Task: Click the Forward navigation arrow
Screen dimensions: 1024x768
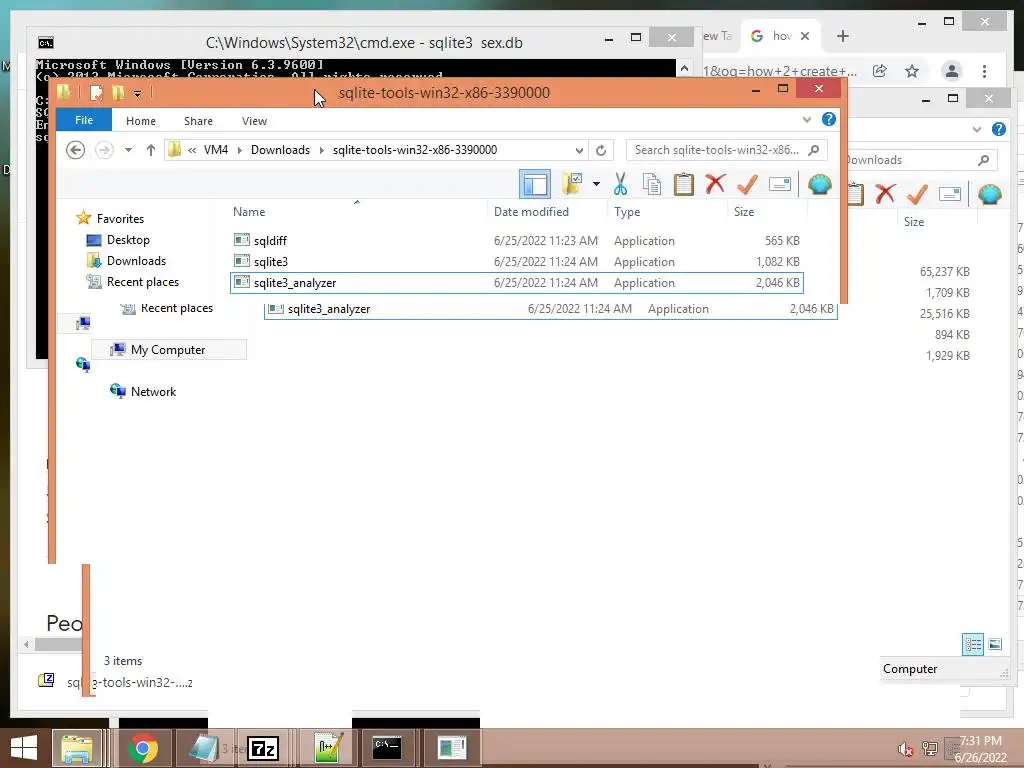Action: pyautogui.click(x=104, y=150)
